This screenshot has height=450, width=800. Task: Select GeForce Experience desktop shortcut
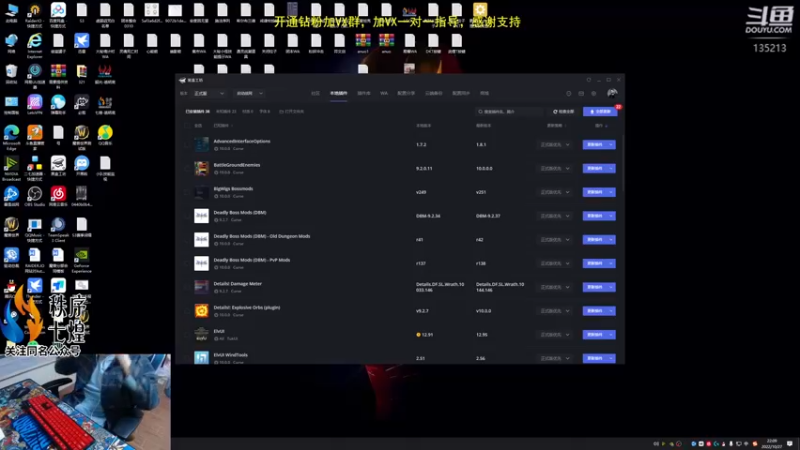click(x=81, y=260)
